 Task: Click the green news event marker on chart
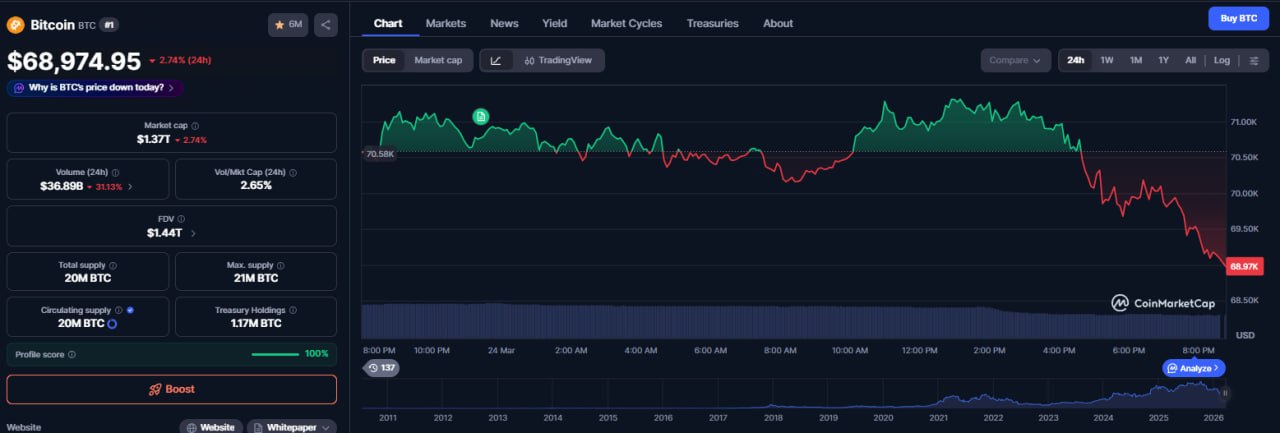click(x=481, y=117)
